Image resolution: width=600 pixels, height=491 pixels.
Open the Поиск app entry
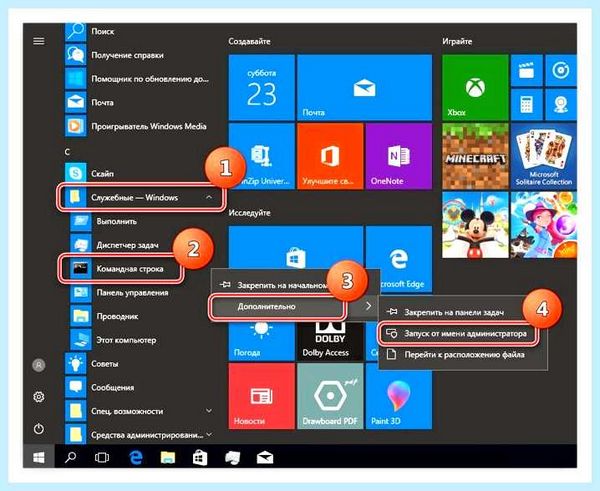(138, 31)
